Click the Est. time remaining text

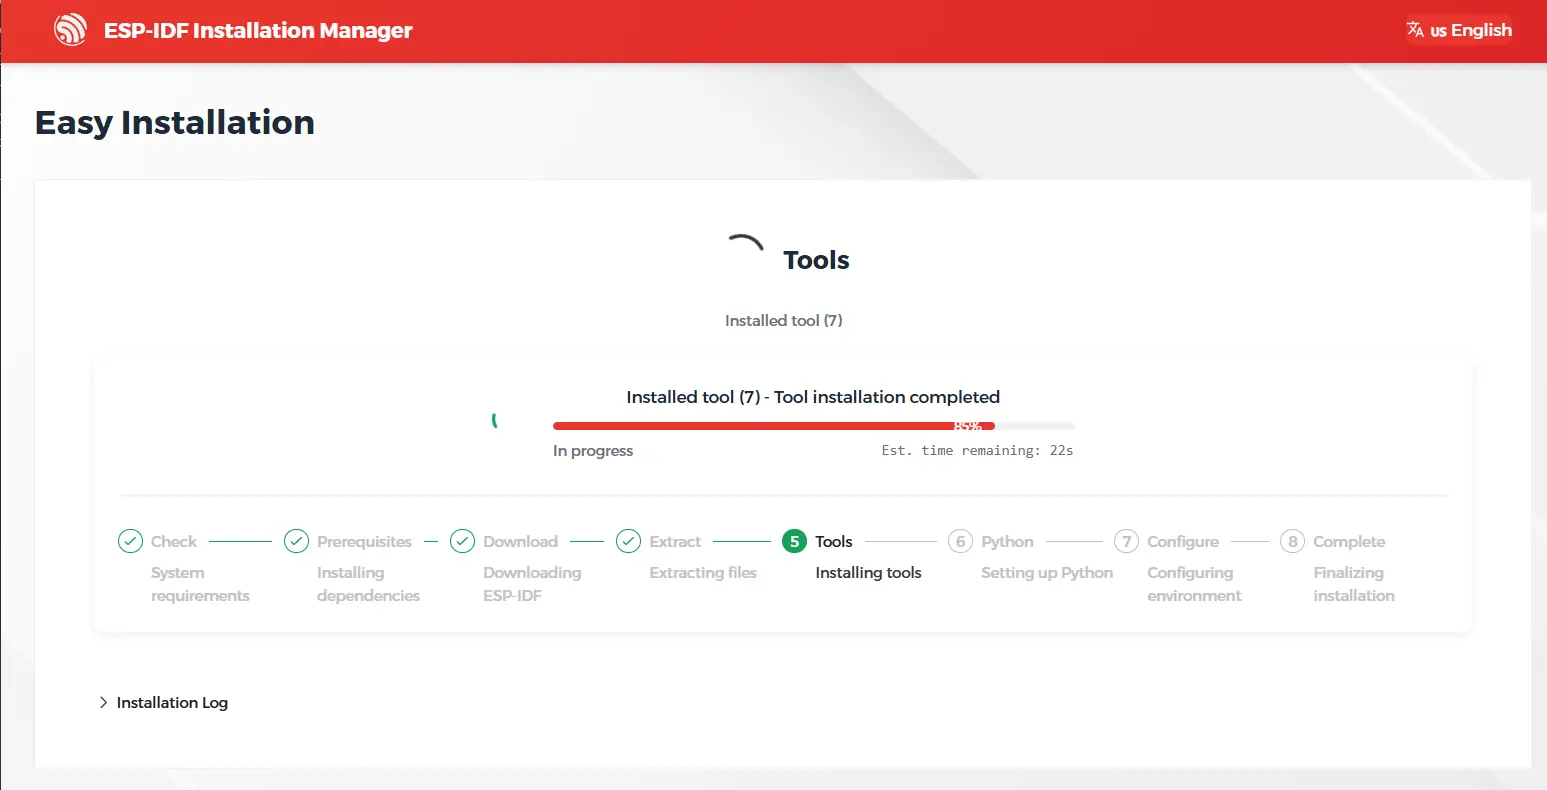click(x=977, y=451)
